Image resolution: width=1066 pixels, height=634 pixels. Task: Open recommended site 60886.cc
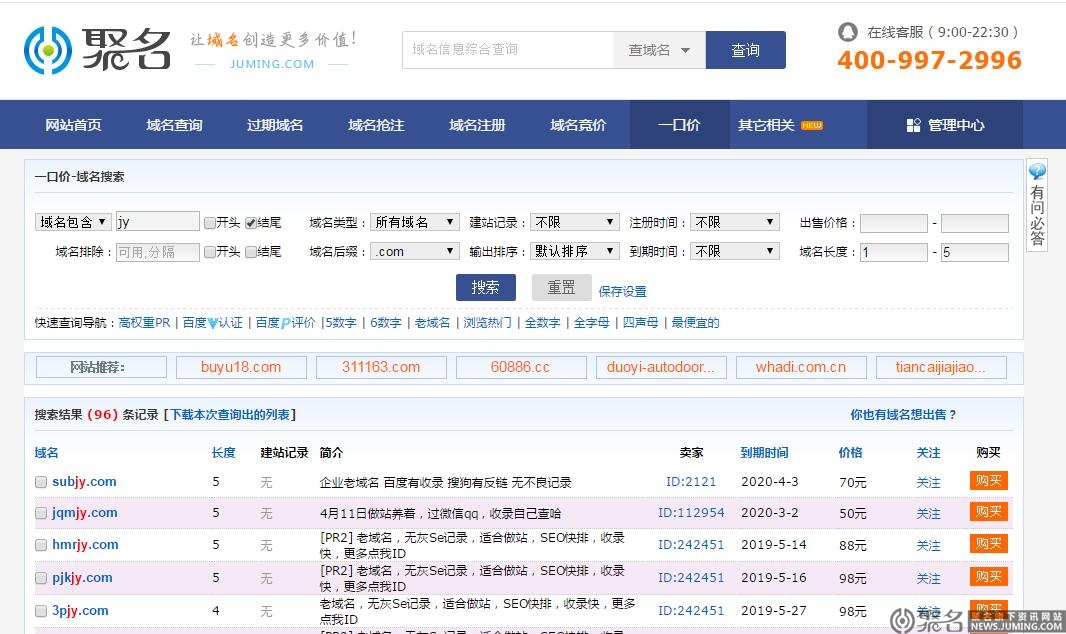(x=520, y=367)
